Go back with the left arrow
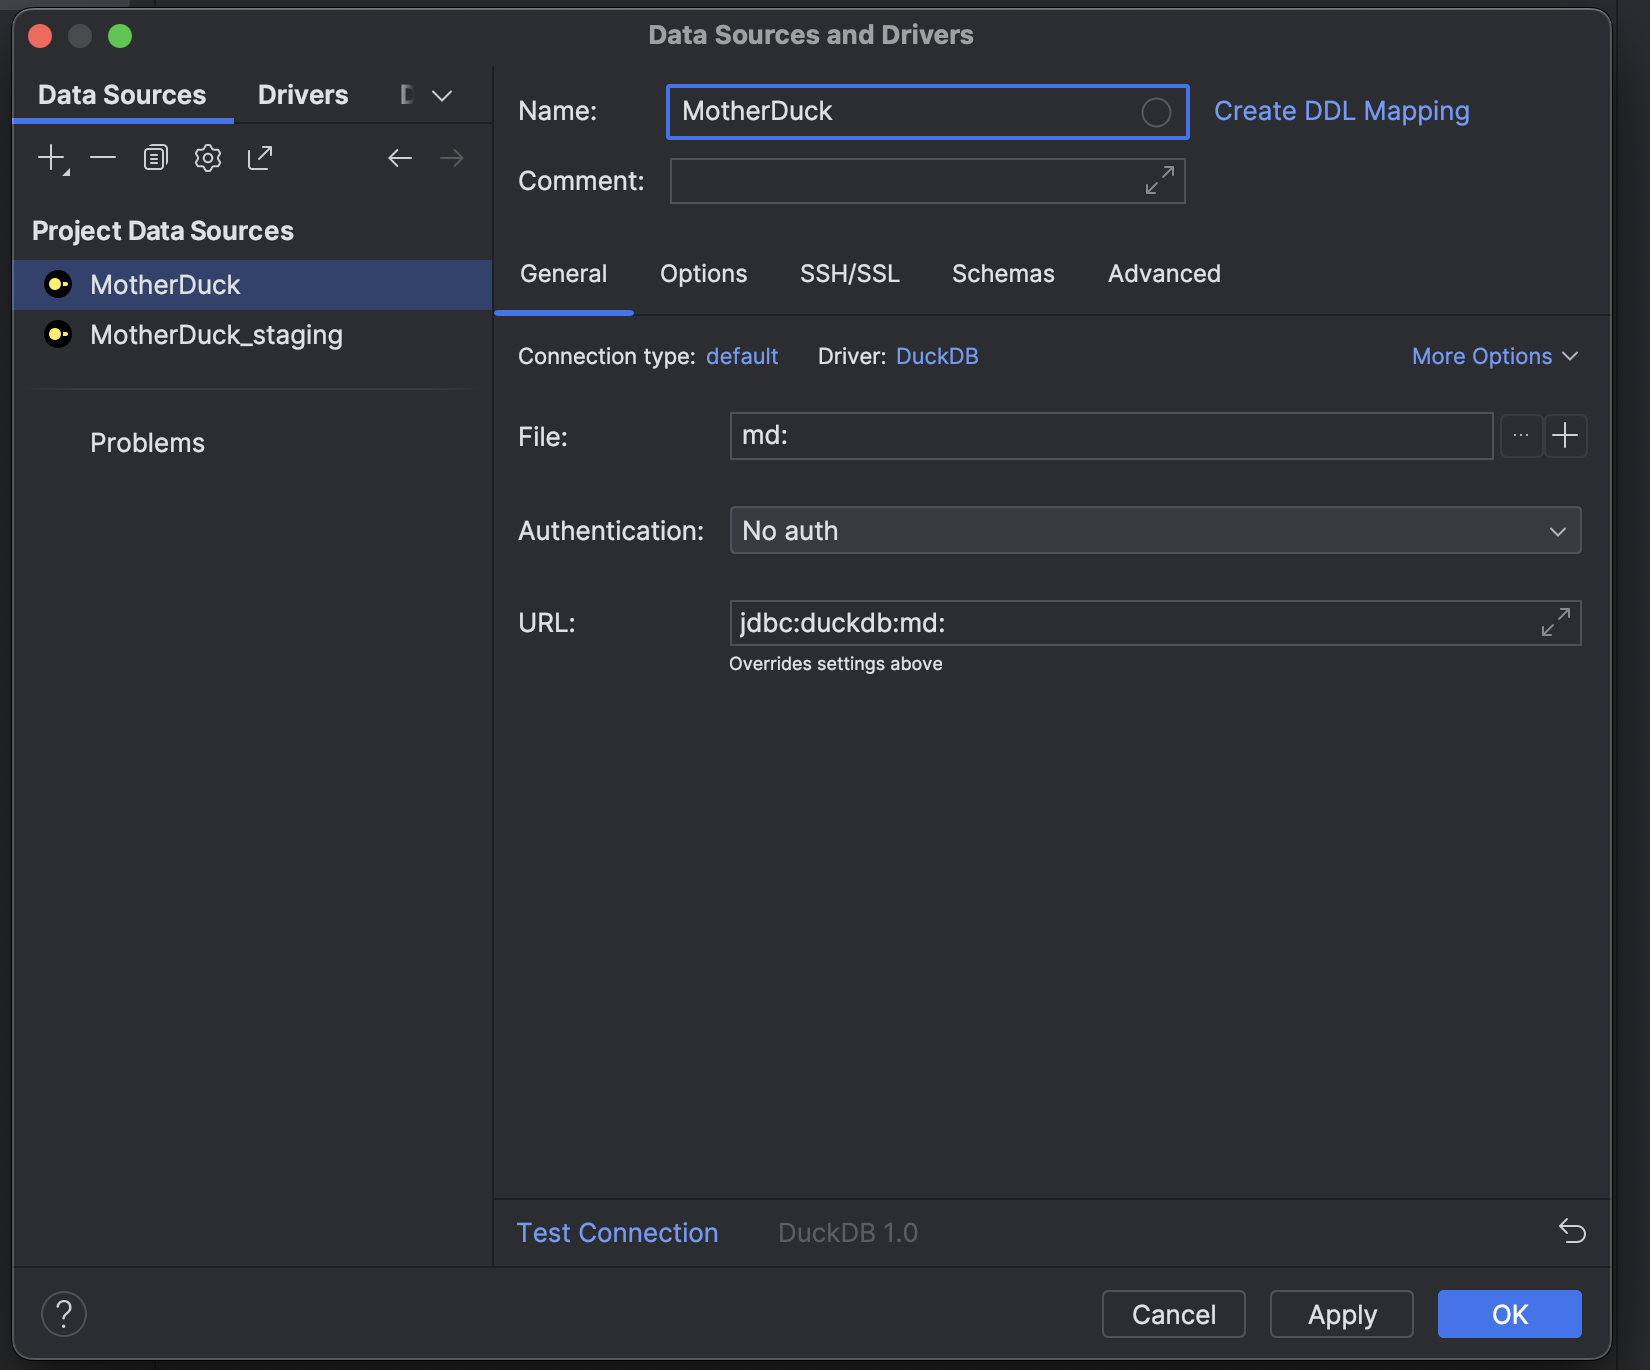 400,158
